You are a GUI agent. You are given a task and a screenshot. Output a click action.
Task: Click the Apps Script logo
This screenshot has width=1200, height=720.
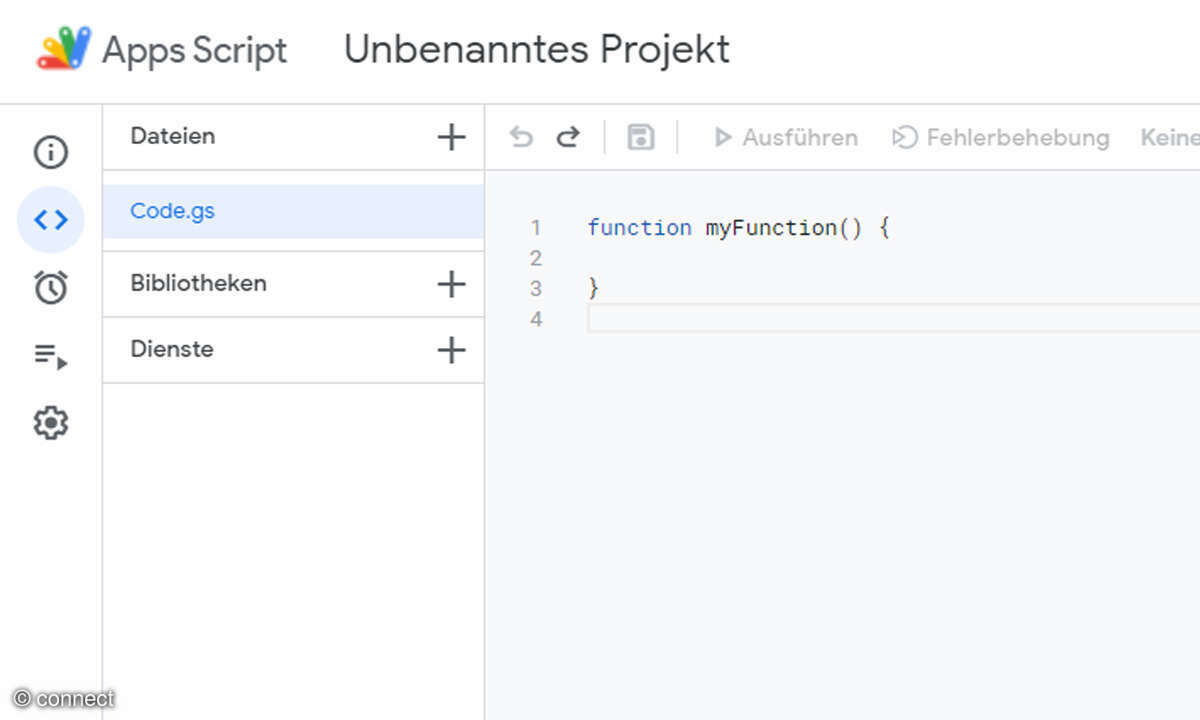[x=64, y=49]
